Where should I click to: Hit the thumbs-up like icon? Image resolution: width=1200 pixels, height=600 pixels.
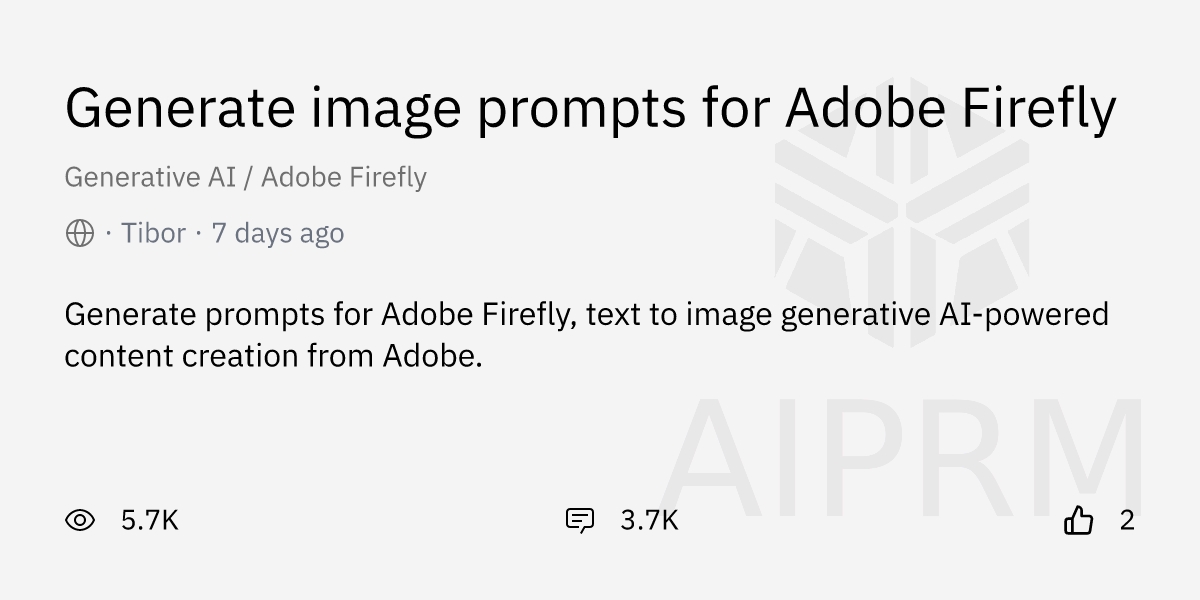pyautogui.click(x=1078, y=520)
